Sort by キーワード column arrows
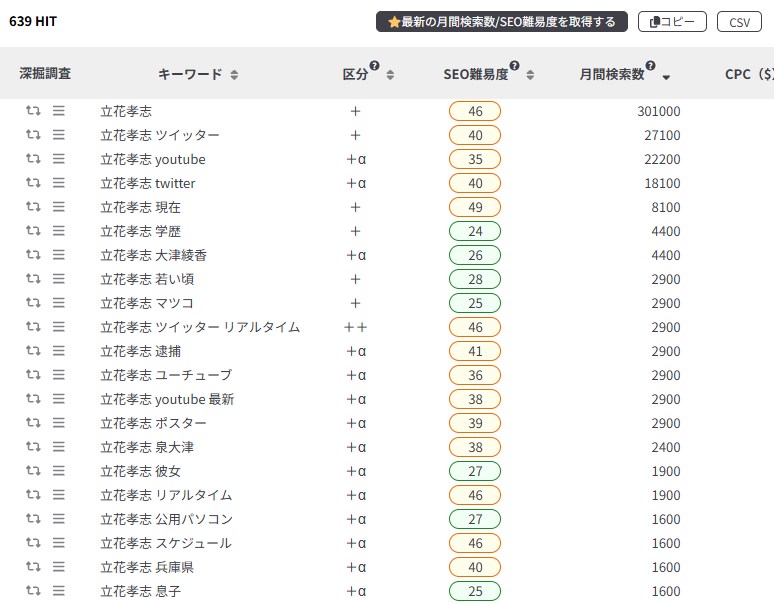The height and width of the screenshot is (604, 774). click(234, 75)
